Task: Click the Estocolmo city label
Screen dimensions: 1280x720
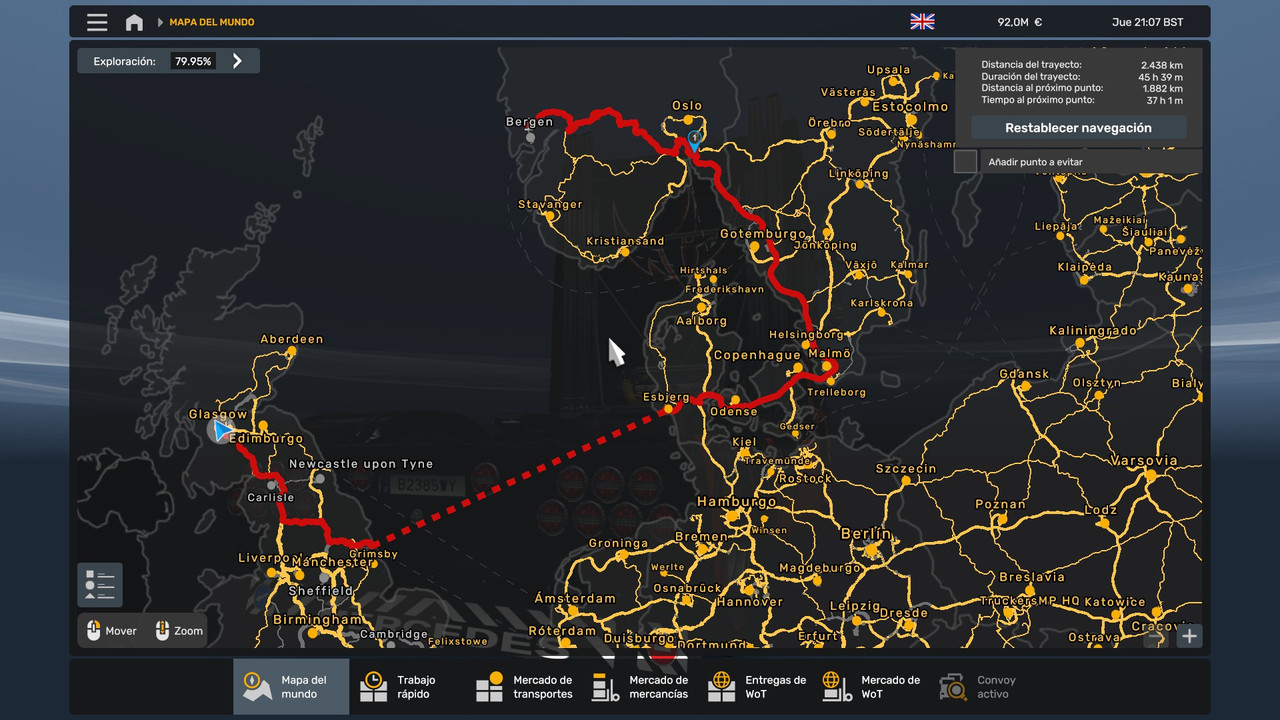Action: (x=910, y=106)
